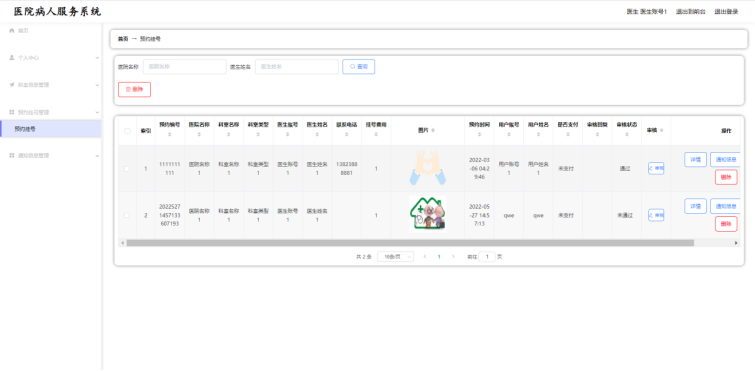Image resolution: width=755 pixels, height=371 pixels.
Task: Click 退出到前台 in the top bar
Action: click(x=690, y=12)
